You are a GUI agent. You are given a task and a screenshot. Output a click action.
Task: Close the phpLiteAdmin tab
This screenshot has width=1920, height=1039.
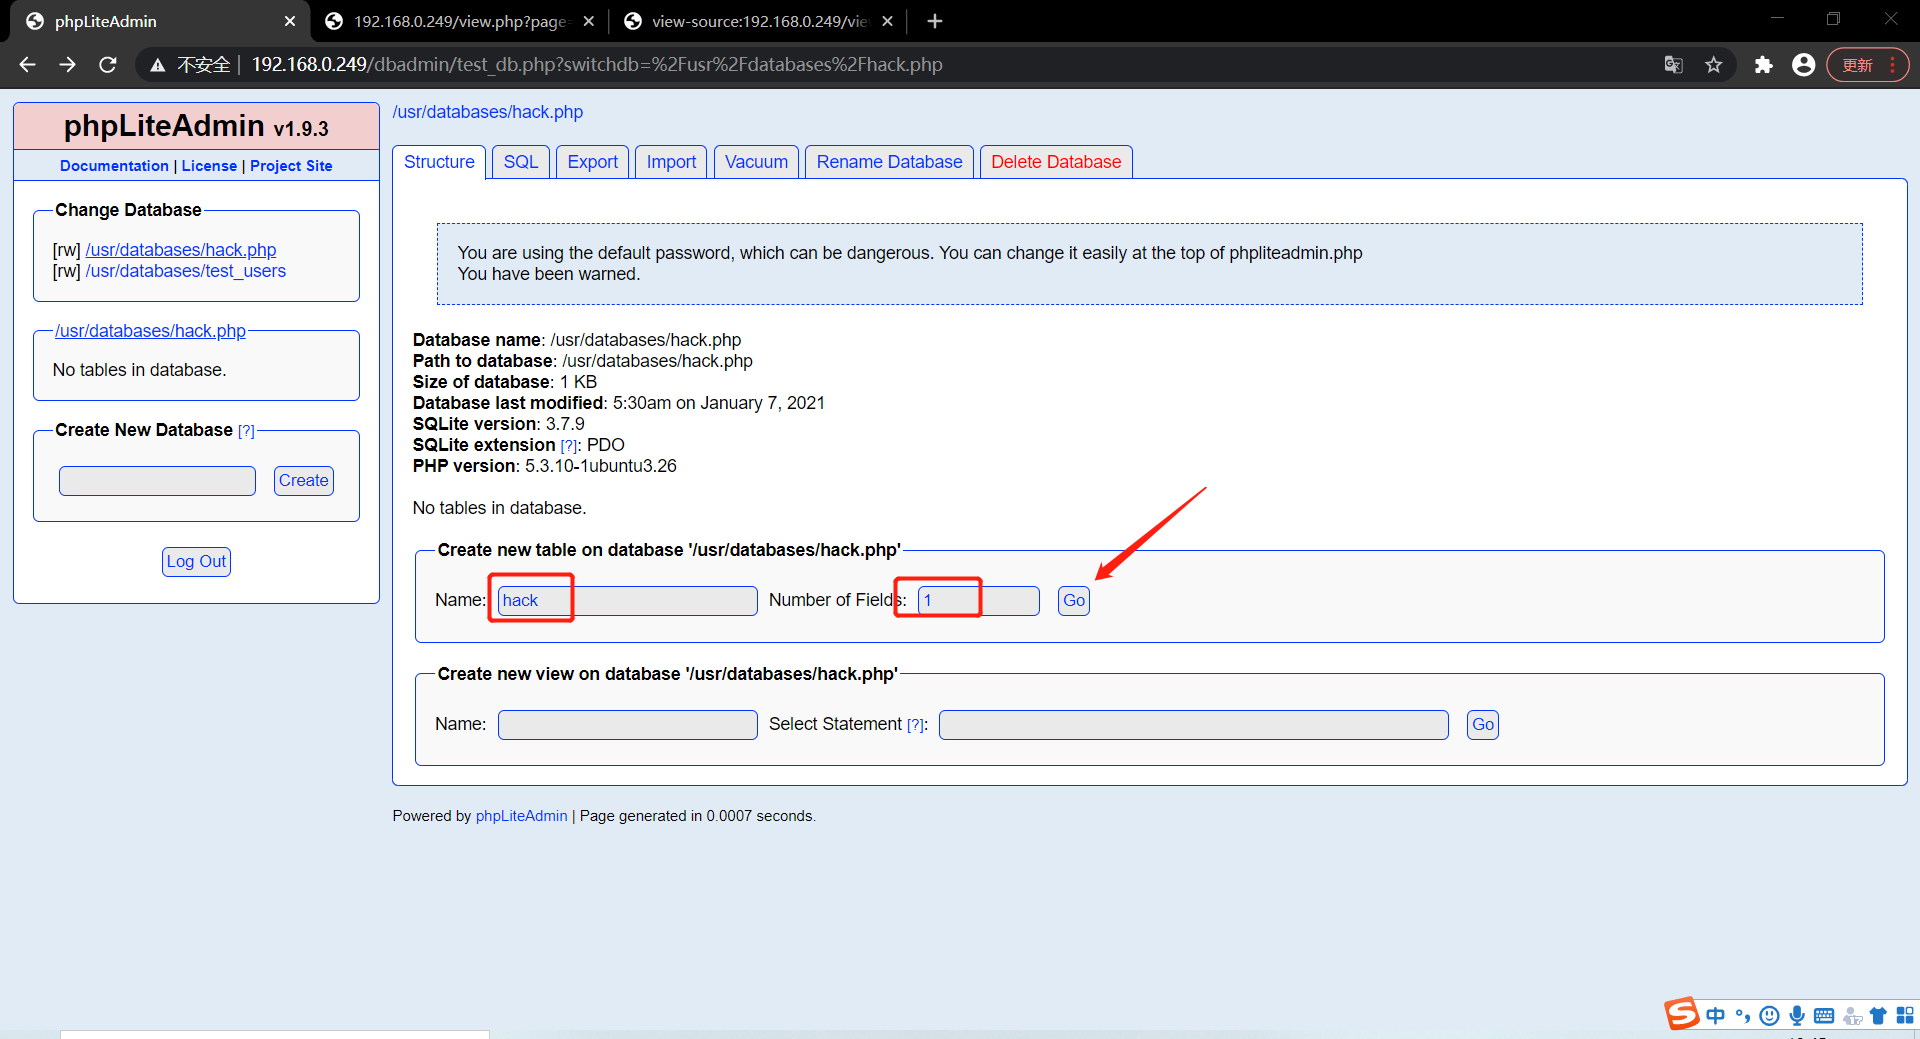pos(290,21)
